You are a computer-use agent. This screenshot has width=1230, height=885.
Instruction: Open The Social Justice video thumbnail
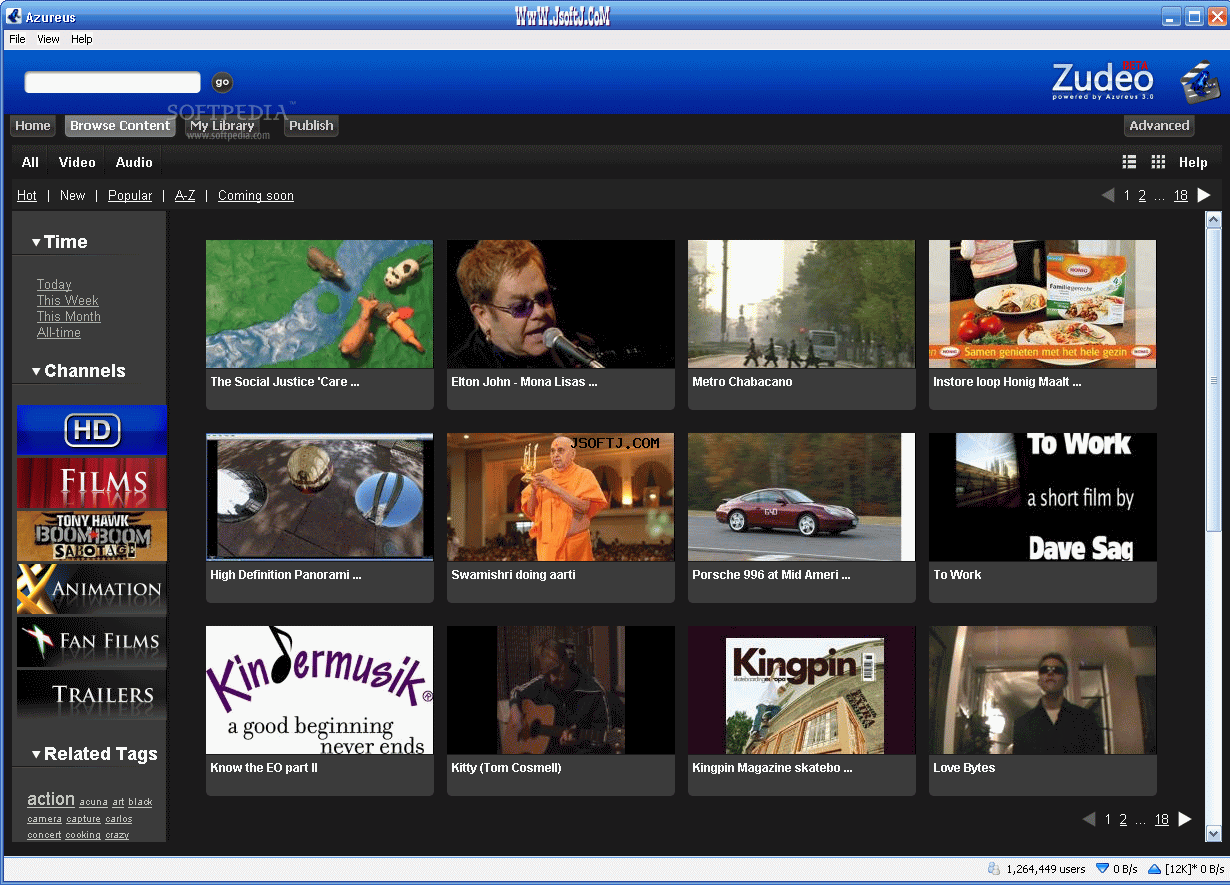coord(320,304)
